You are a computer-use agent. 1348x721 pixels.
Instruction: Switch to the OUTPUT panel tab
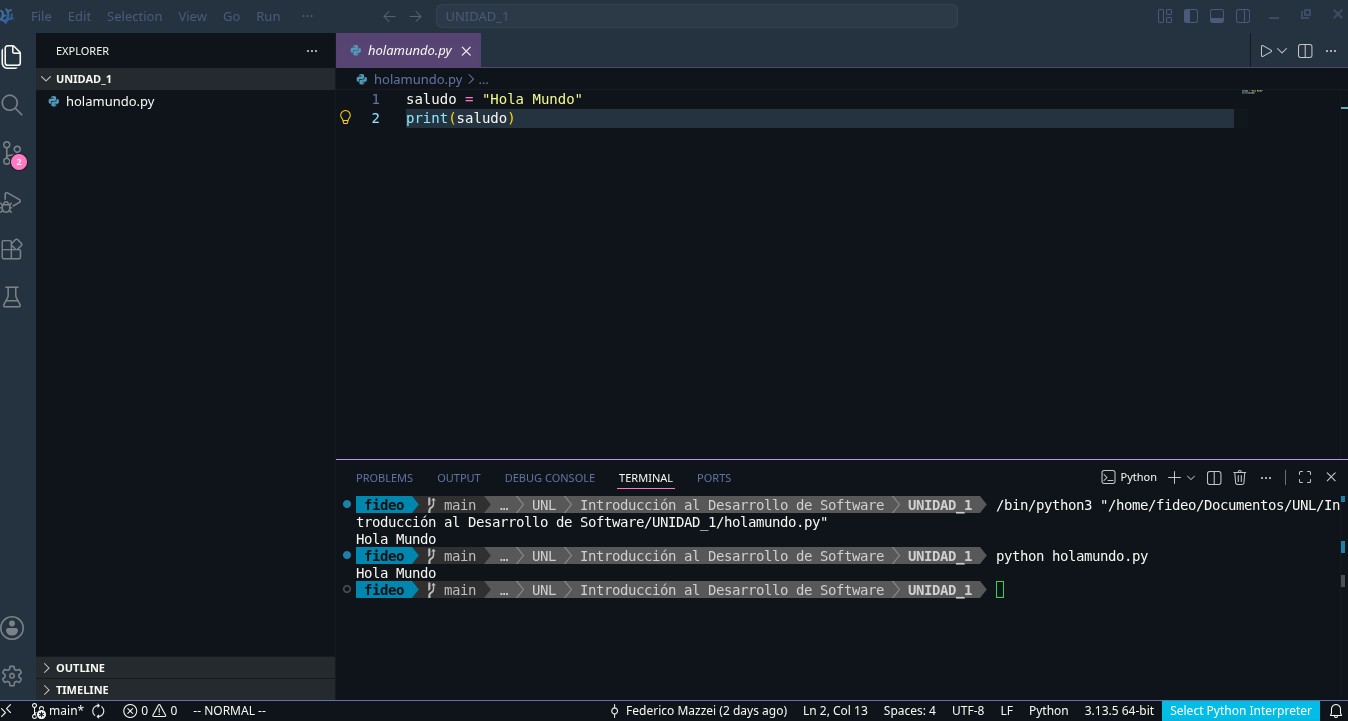click(459, 478)
